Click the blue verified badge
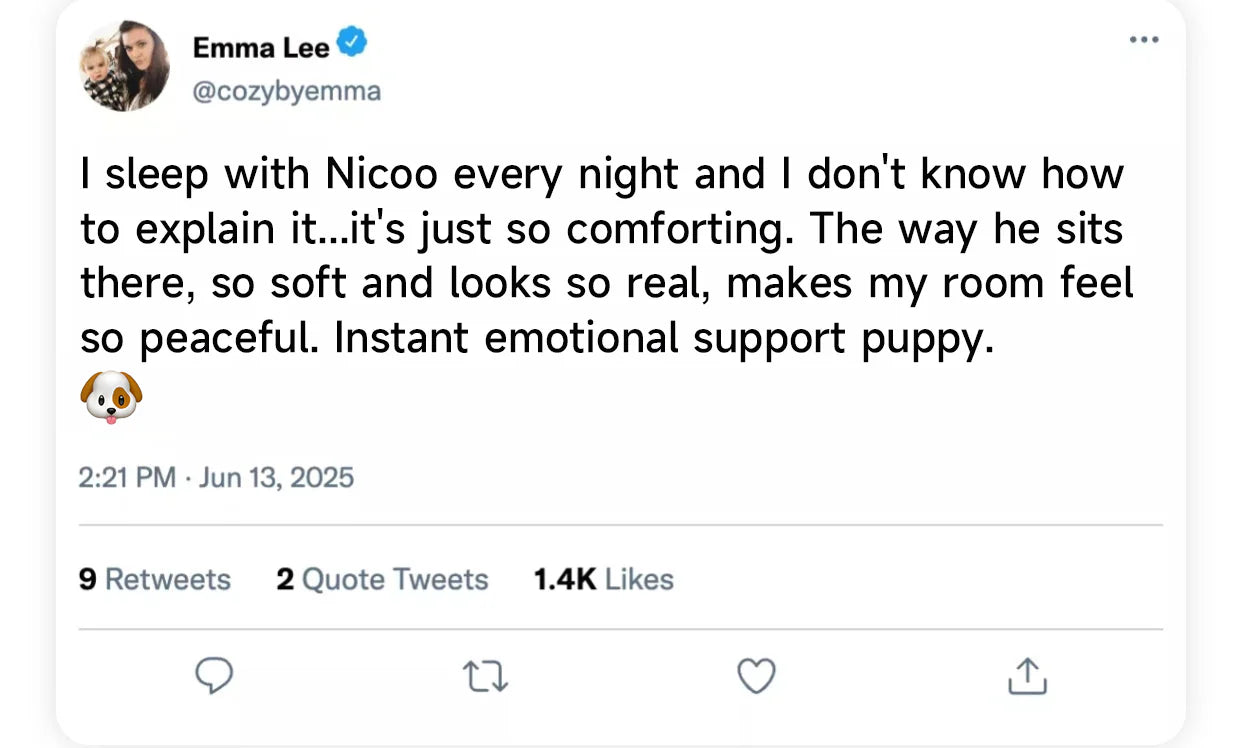The height and width of the screenshot is (748, 1239). point(353,44)
